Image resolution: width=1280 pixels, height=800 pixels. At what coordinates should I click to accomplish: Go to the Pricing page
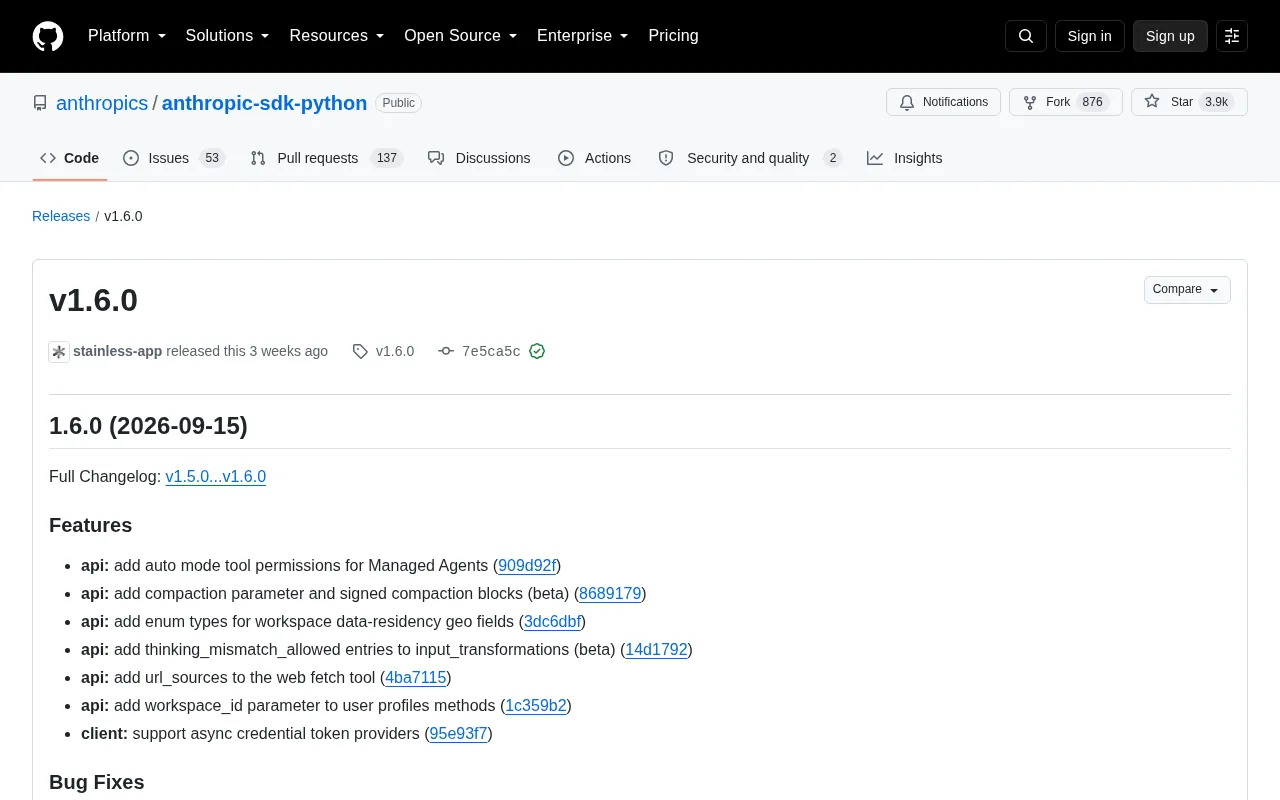673,36
